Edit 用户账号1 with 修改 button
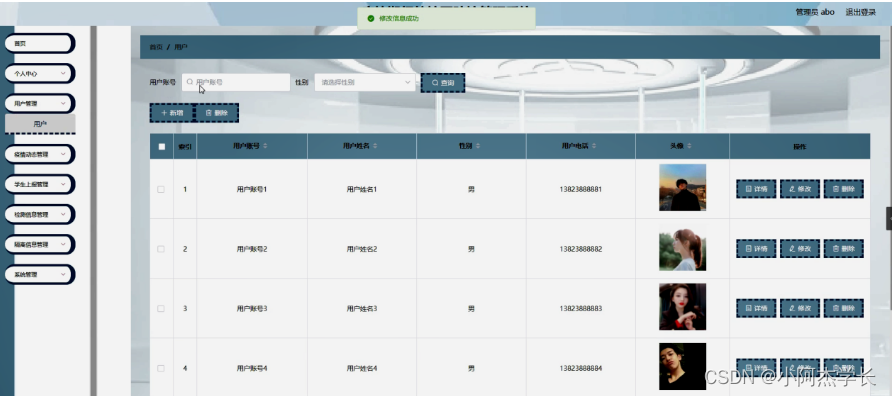 coord(800,189)
